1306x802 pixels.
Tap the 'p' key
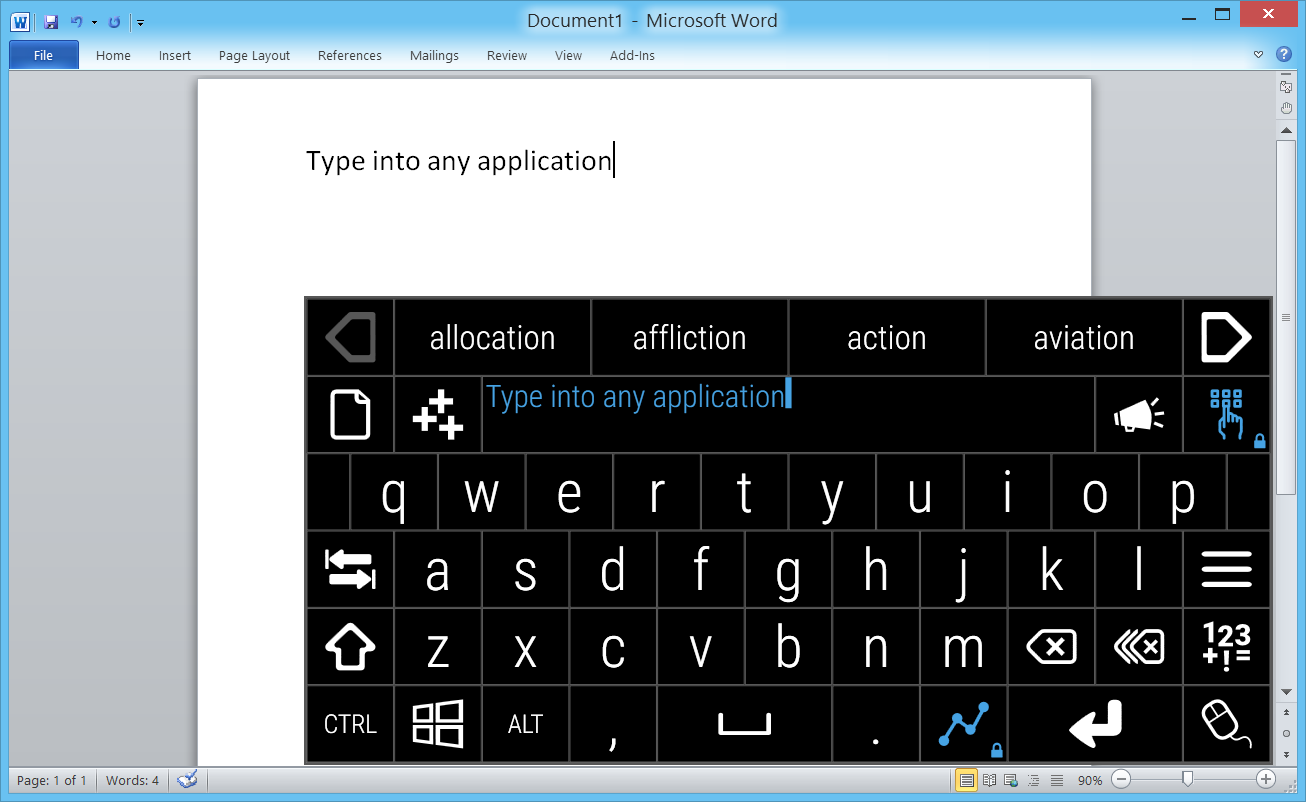pos(1182,492)
